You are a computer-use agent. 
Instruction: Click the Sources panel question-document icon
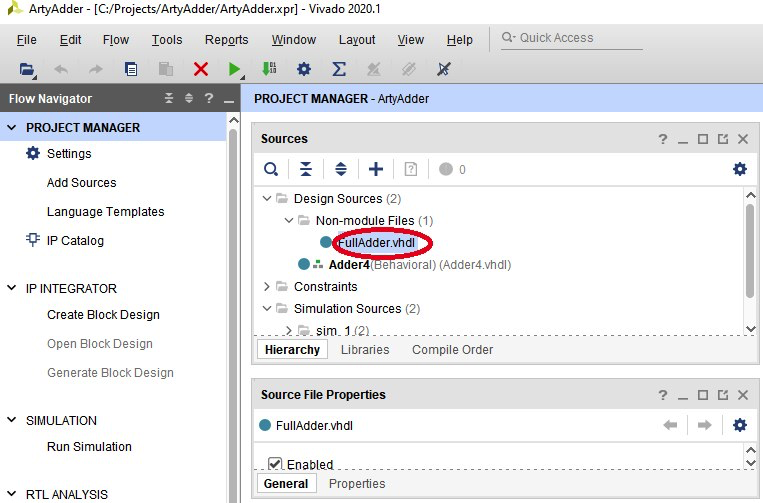pyautogui.click(x=411, y=169)
